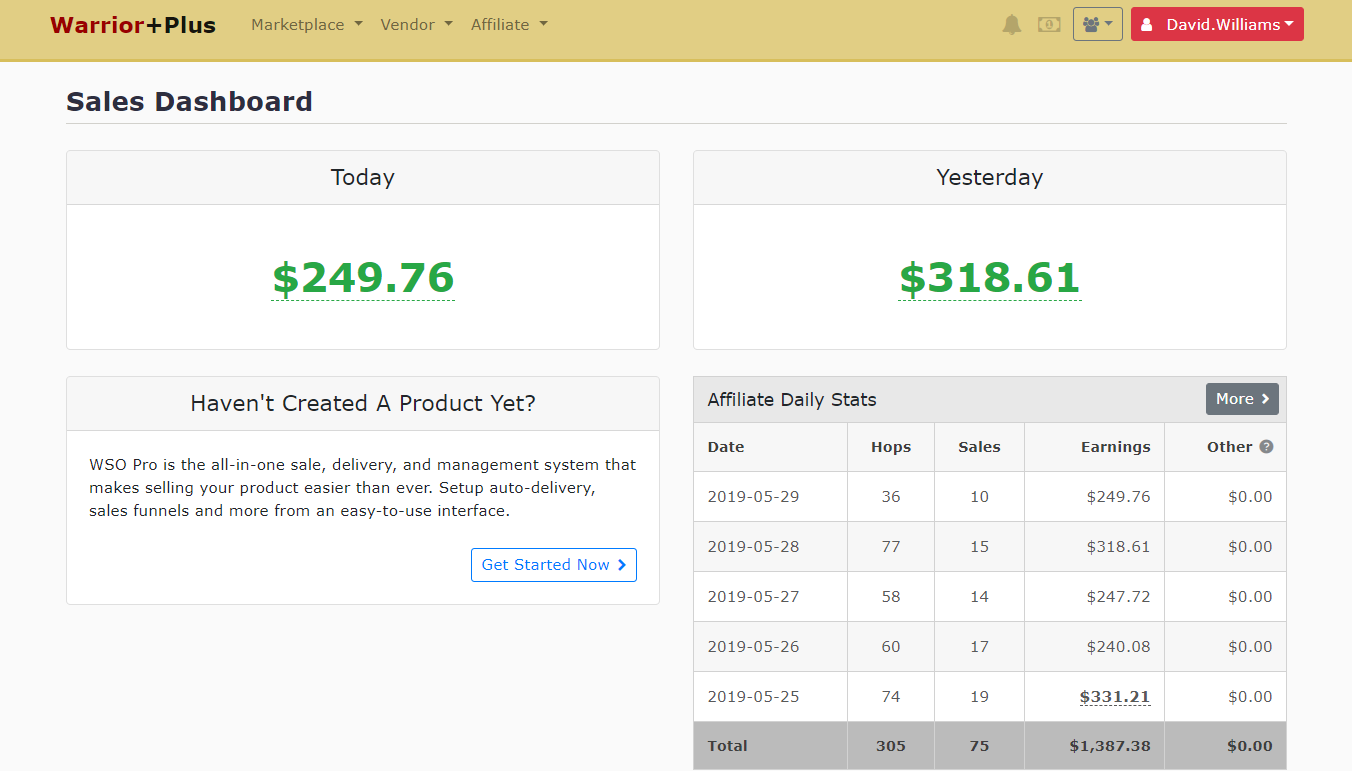Expand the Marketplace dropdown menu
1352x771 pixels.
click(x=306, y=25)
